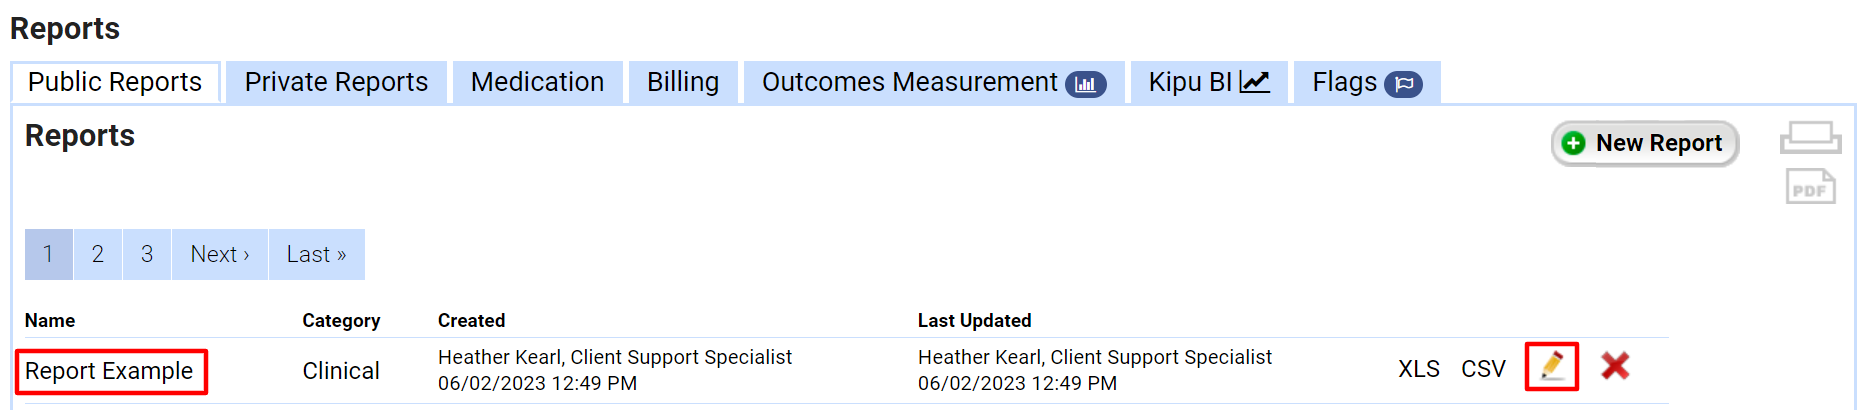Jump to the Last page
Viewport: 1868px width, 410px height.
316,254
